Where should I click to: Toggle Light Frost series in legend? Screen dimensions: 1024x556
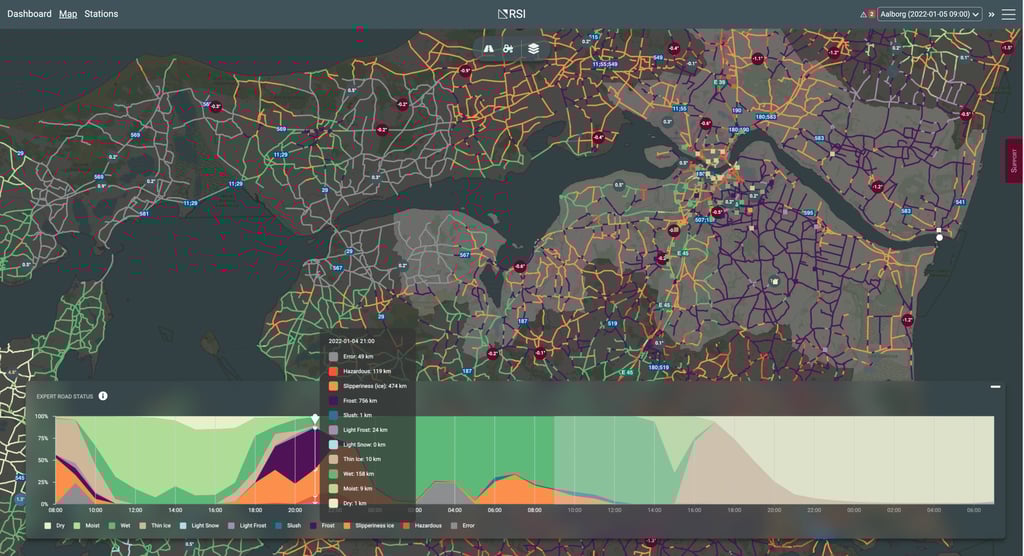(x=247, y=525)
